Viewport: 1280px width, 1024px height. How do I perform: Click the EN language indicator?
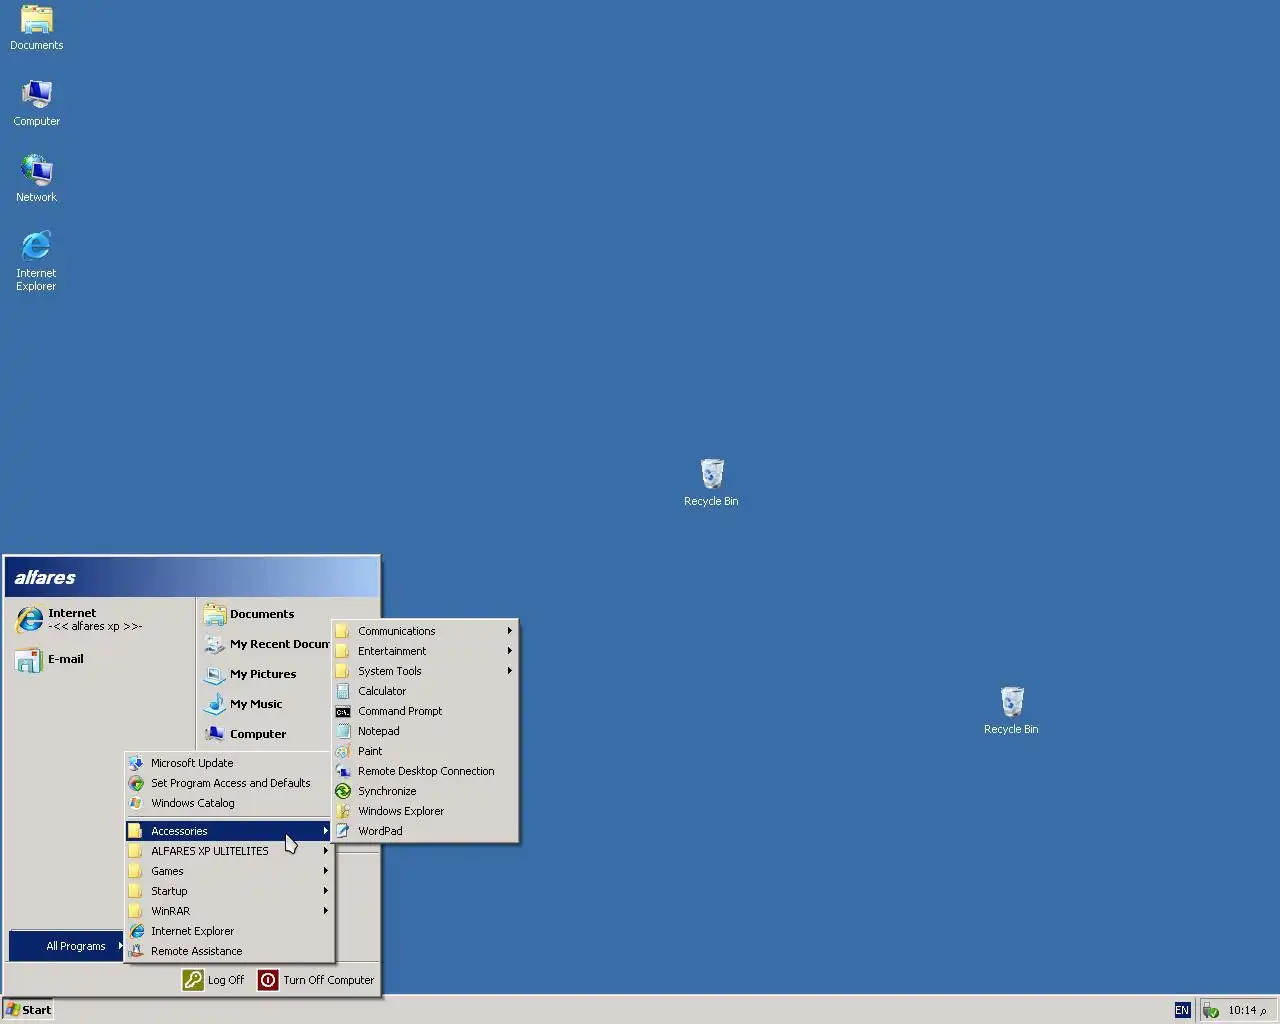pos(1182,1010)
